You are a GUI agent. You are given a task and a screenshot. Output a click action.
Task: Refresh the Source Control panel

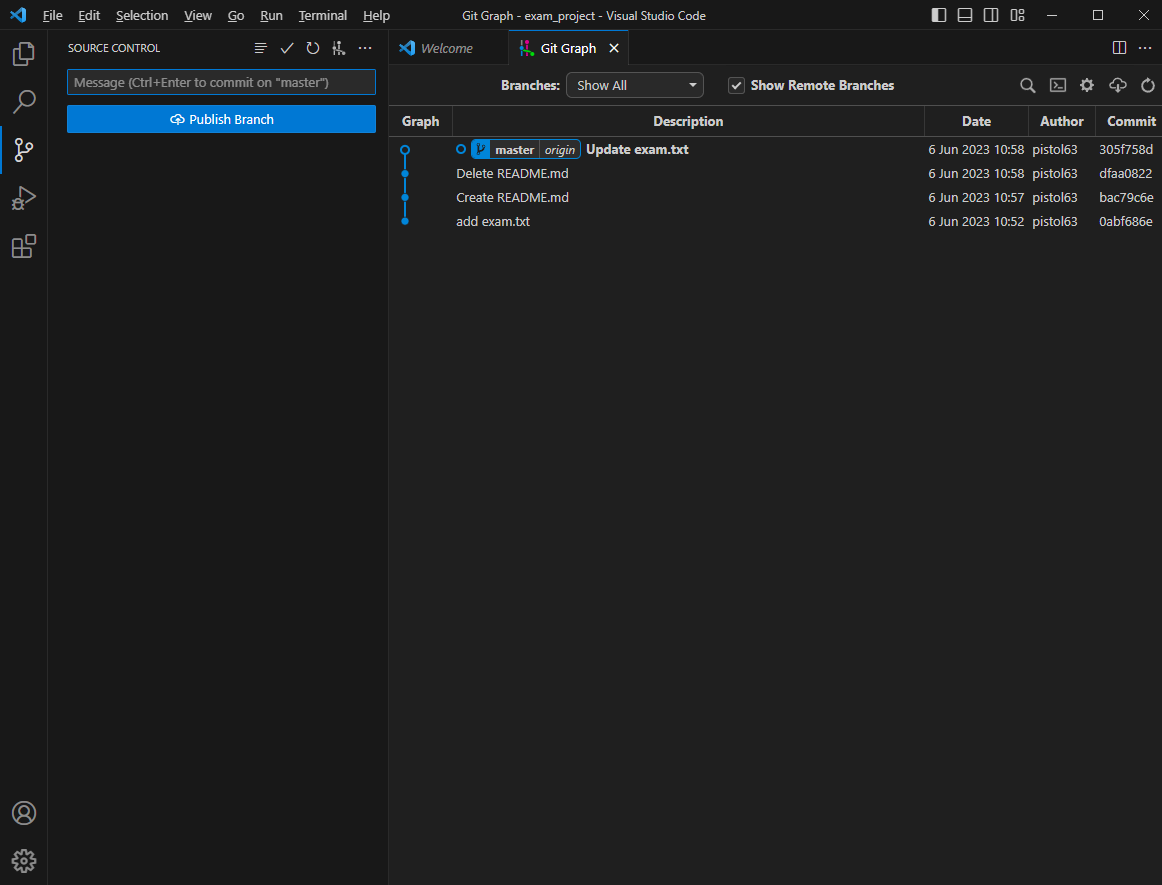click(313, 48)
